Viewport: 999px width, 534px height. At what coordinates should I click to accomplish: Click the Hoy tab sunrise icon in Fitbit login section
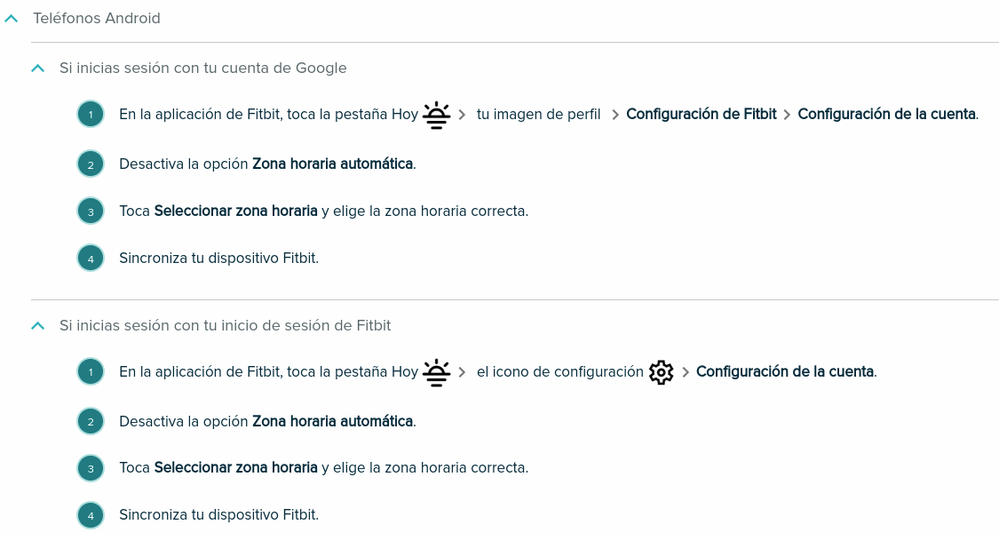[x=436, y=372]
